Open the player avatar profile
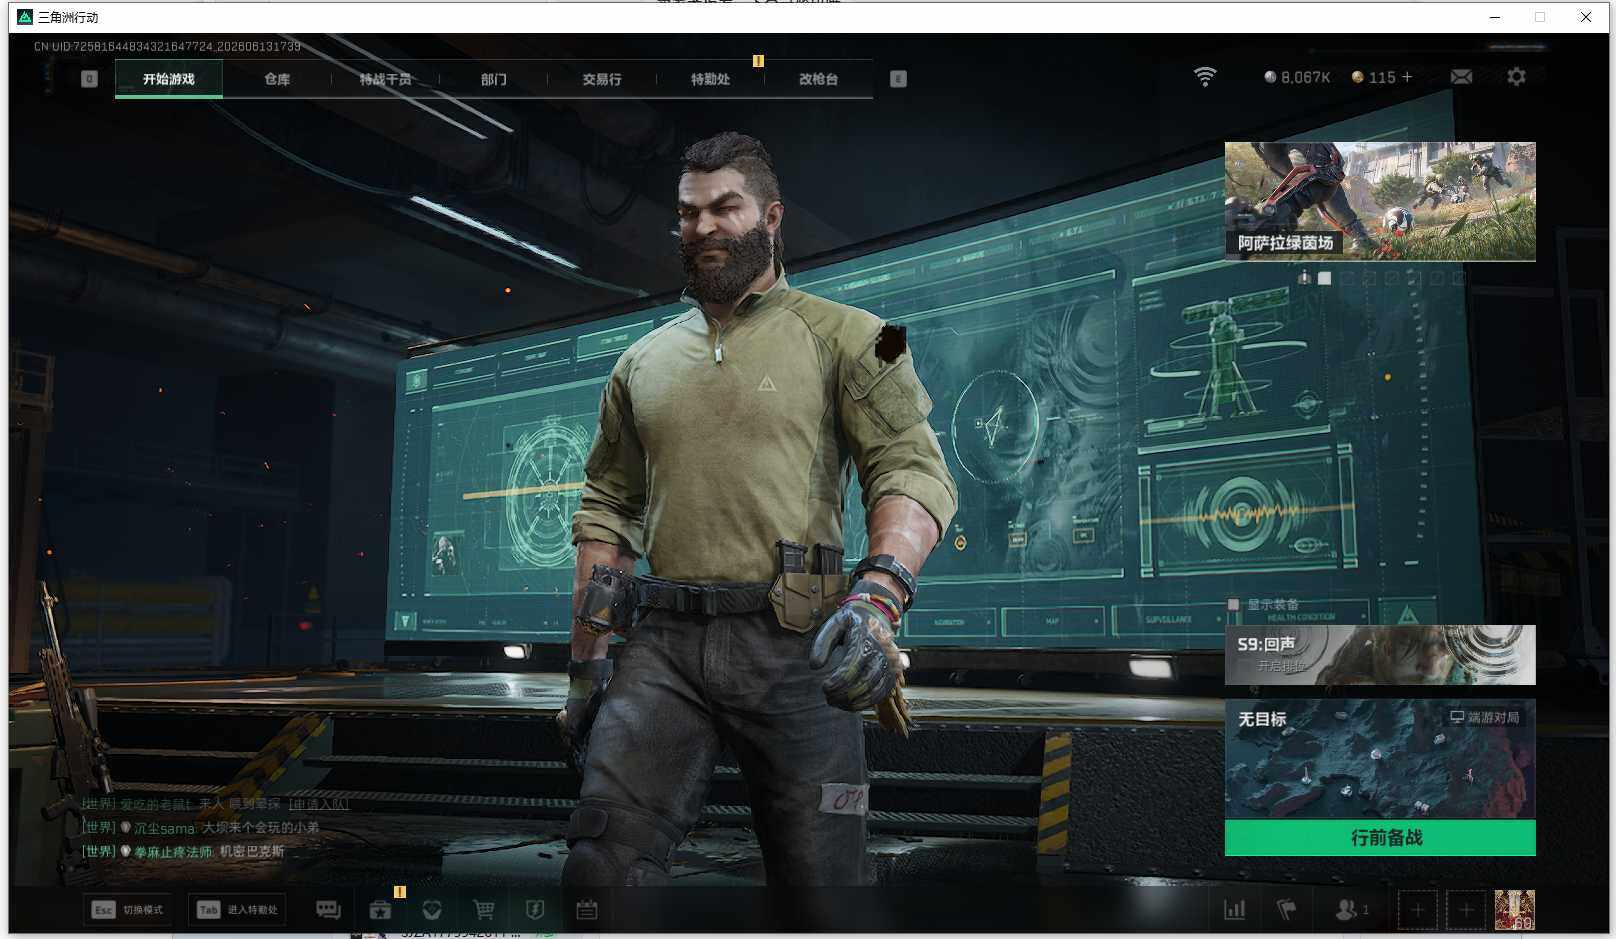The height and width of the screenshot is (939, 1616). [1514, 910]
